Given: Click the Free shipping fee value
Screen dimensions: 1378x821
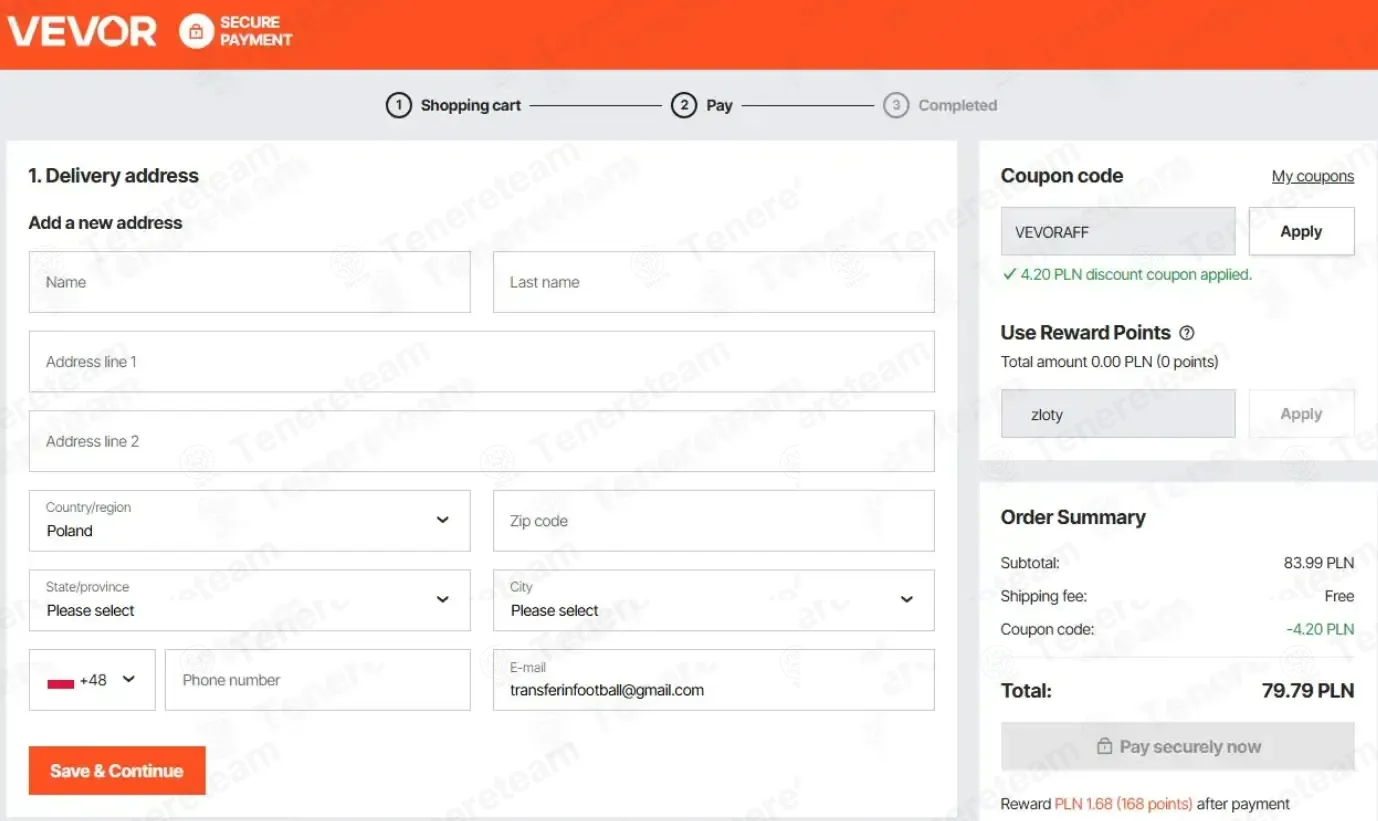Looking at the screenshot, I should click(x=1339, y=596).
